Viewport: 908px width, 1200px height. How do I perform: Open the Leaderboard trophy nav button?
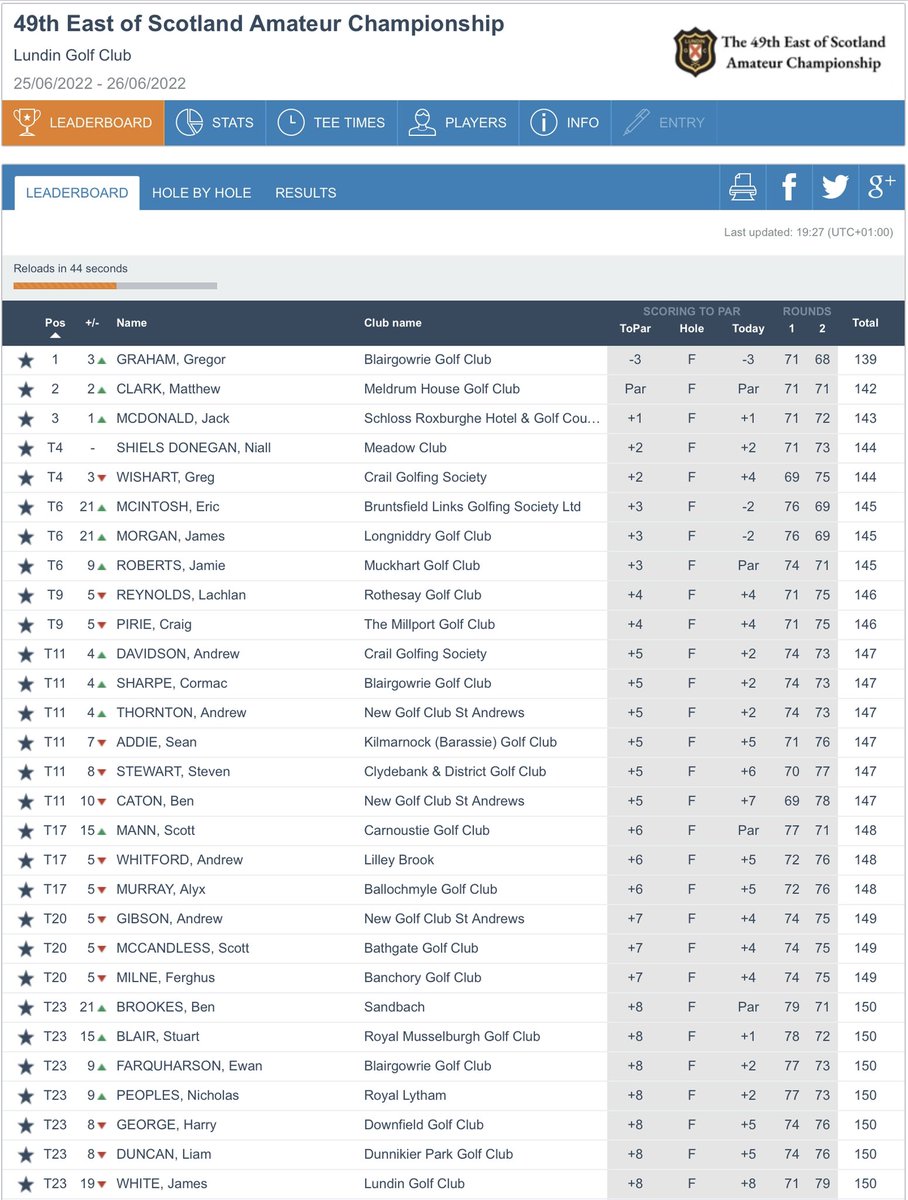83,123
